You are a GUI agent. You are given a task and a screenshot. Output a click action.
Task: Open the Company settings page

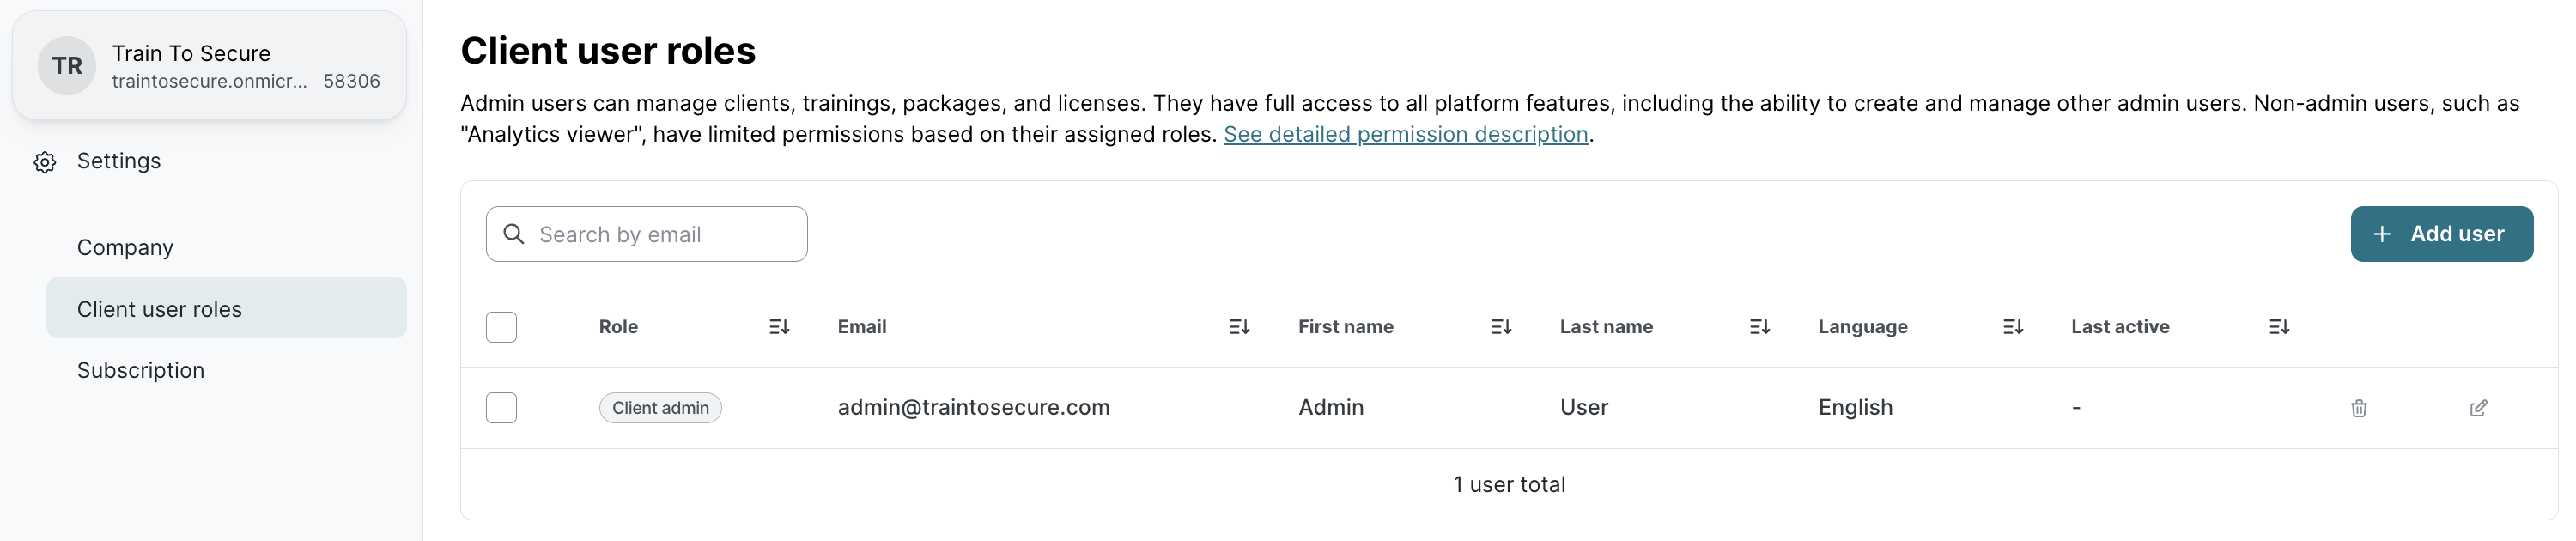pos(125,248)
